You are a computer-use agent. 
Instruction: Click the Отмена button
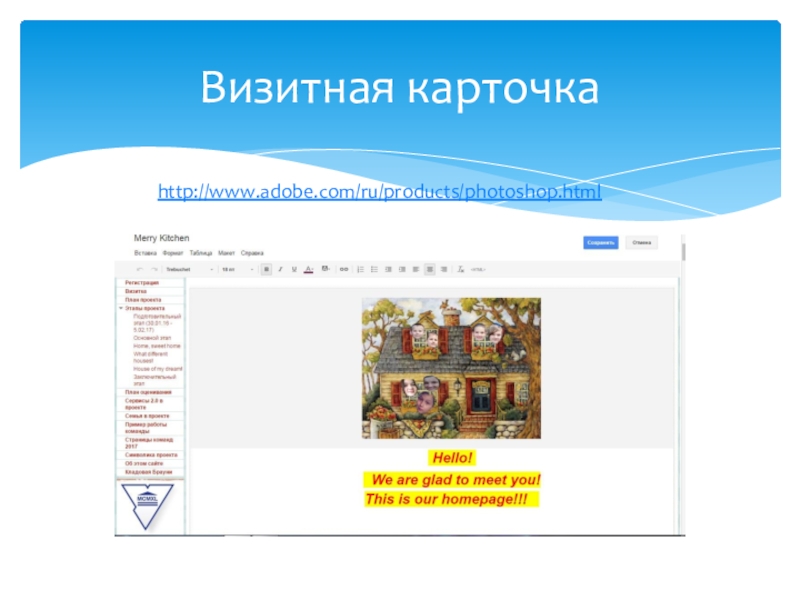pyautogui.click(x=641, y=243)
